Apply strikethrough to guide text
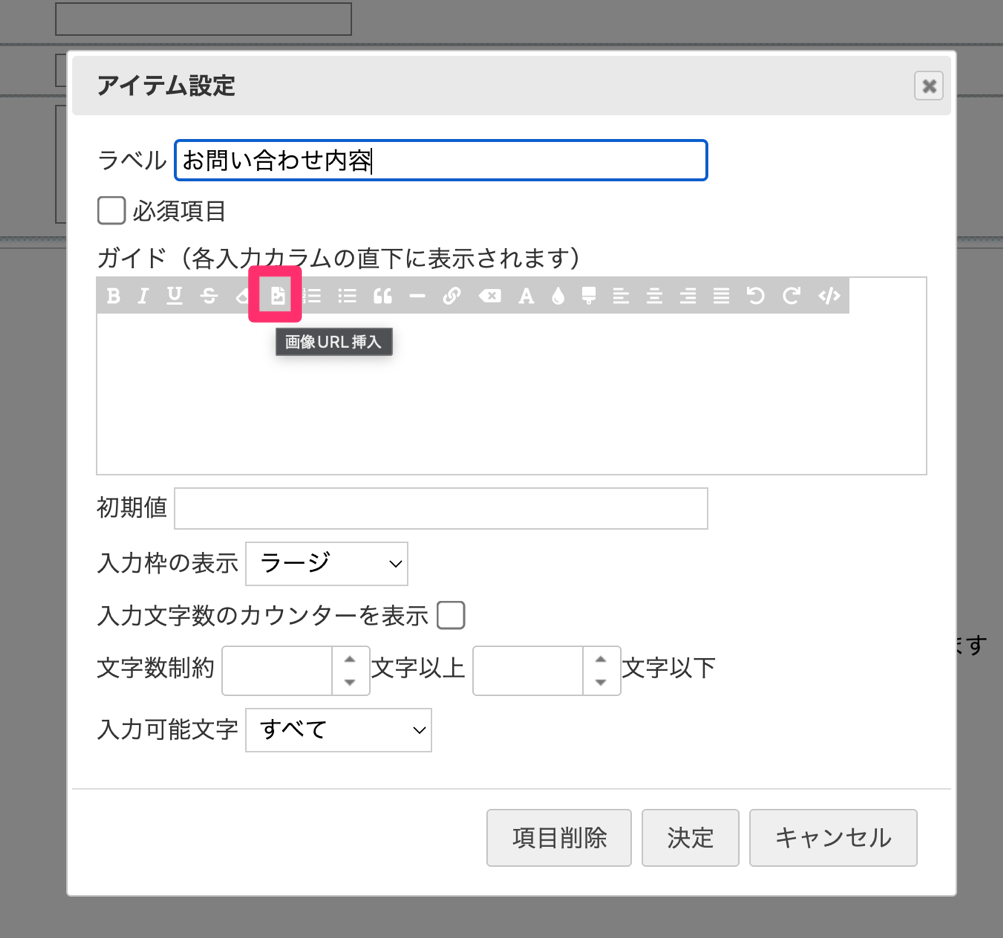 [x=209, y=296]
